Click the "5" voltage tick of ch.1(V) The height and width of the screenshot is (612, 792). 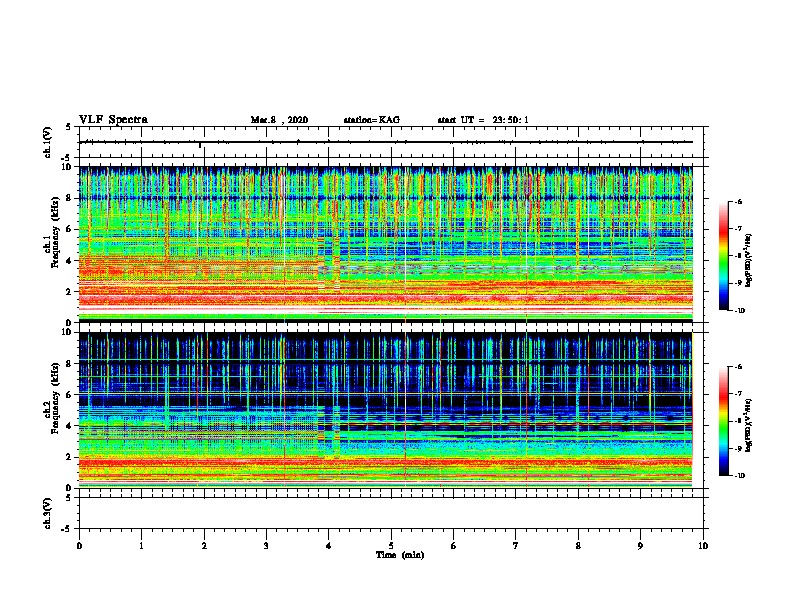pyautogui.click(x=69, y=127)
